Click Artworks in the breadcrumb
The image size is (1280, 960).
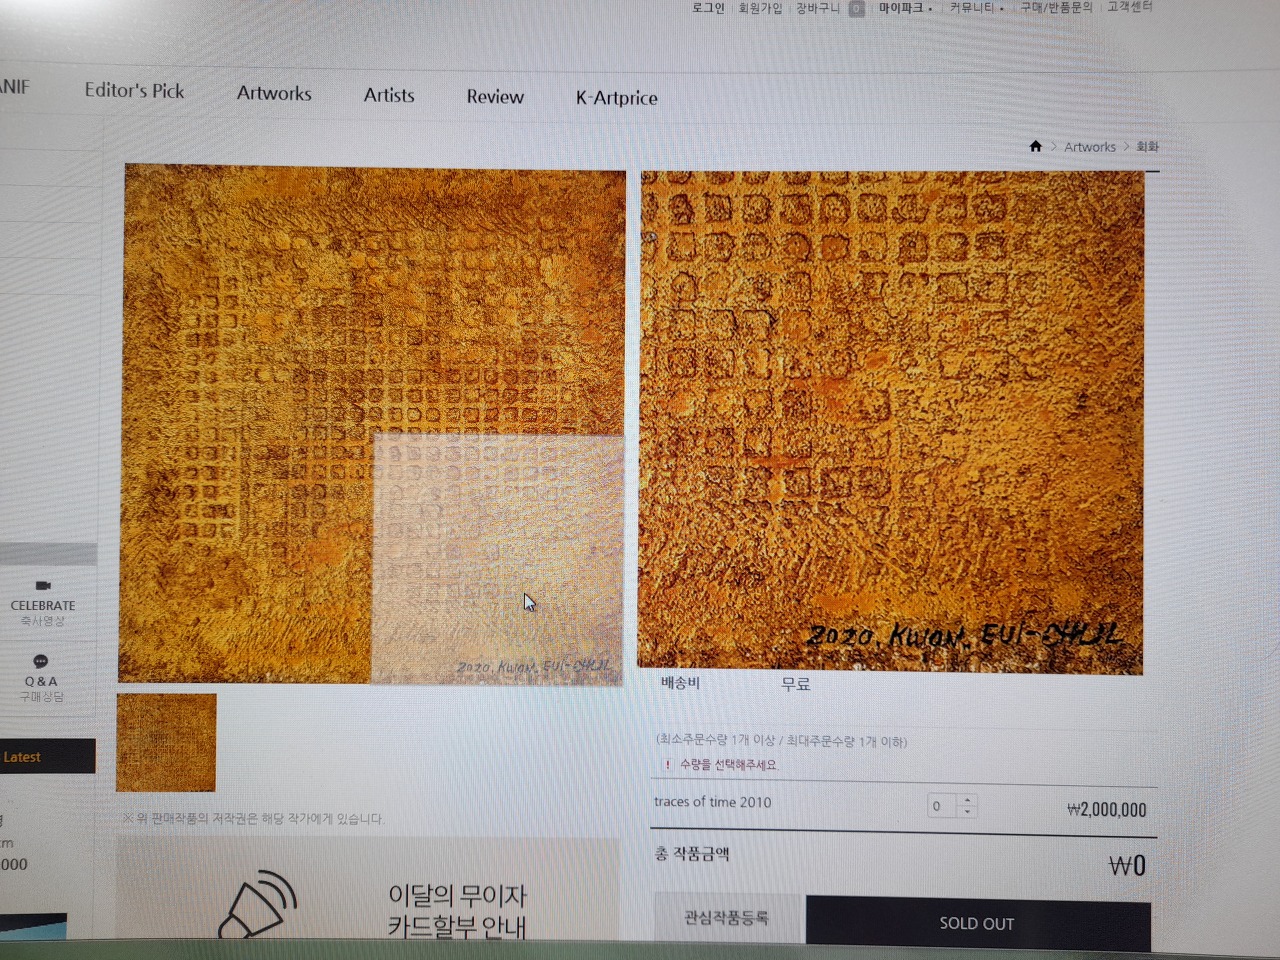(x=1090, y=147)
